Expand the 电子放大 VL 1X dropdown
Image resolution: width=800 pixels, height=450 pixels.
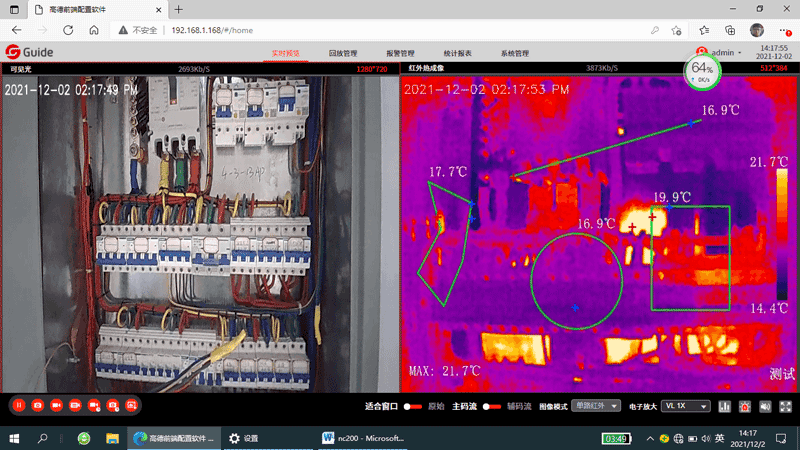(x=685, y=407)
